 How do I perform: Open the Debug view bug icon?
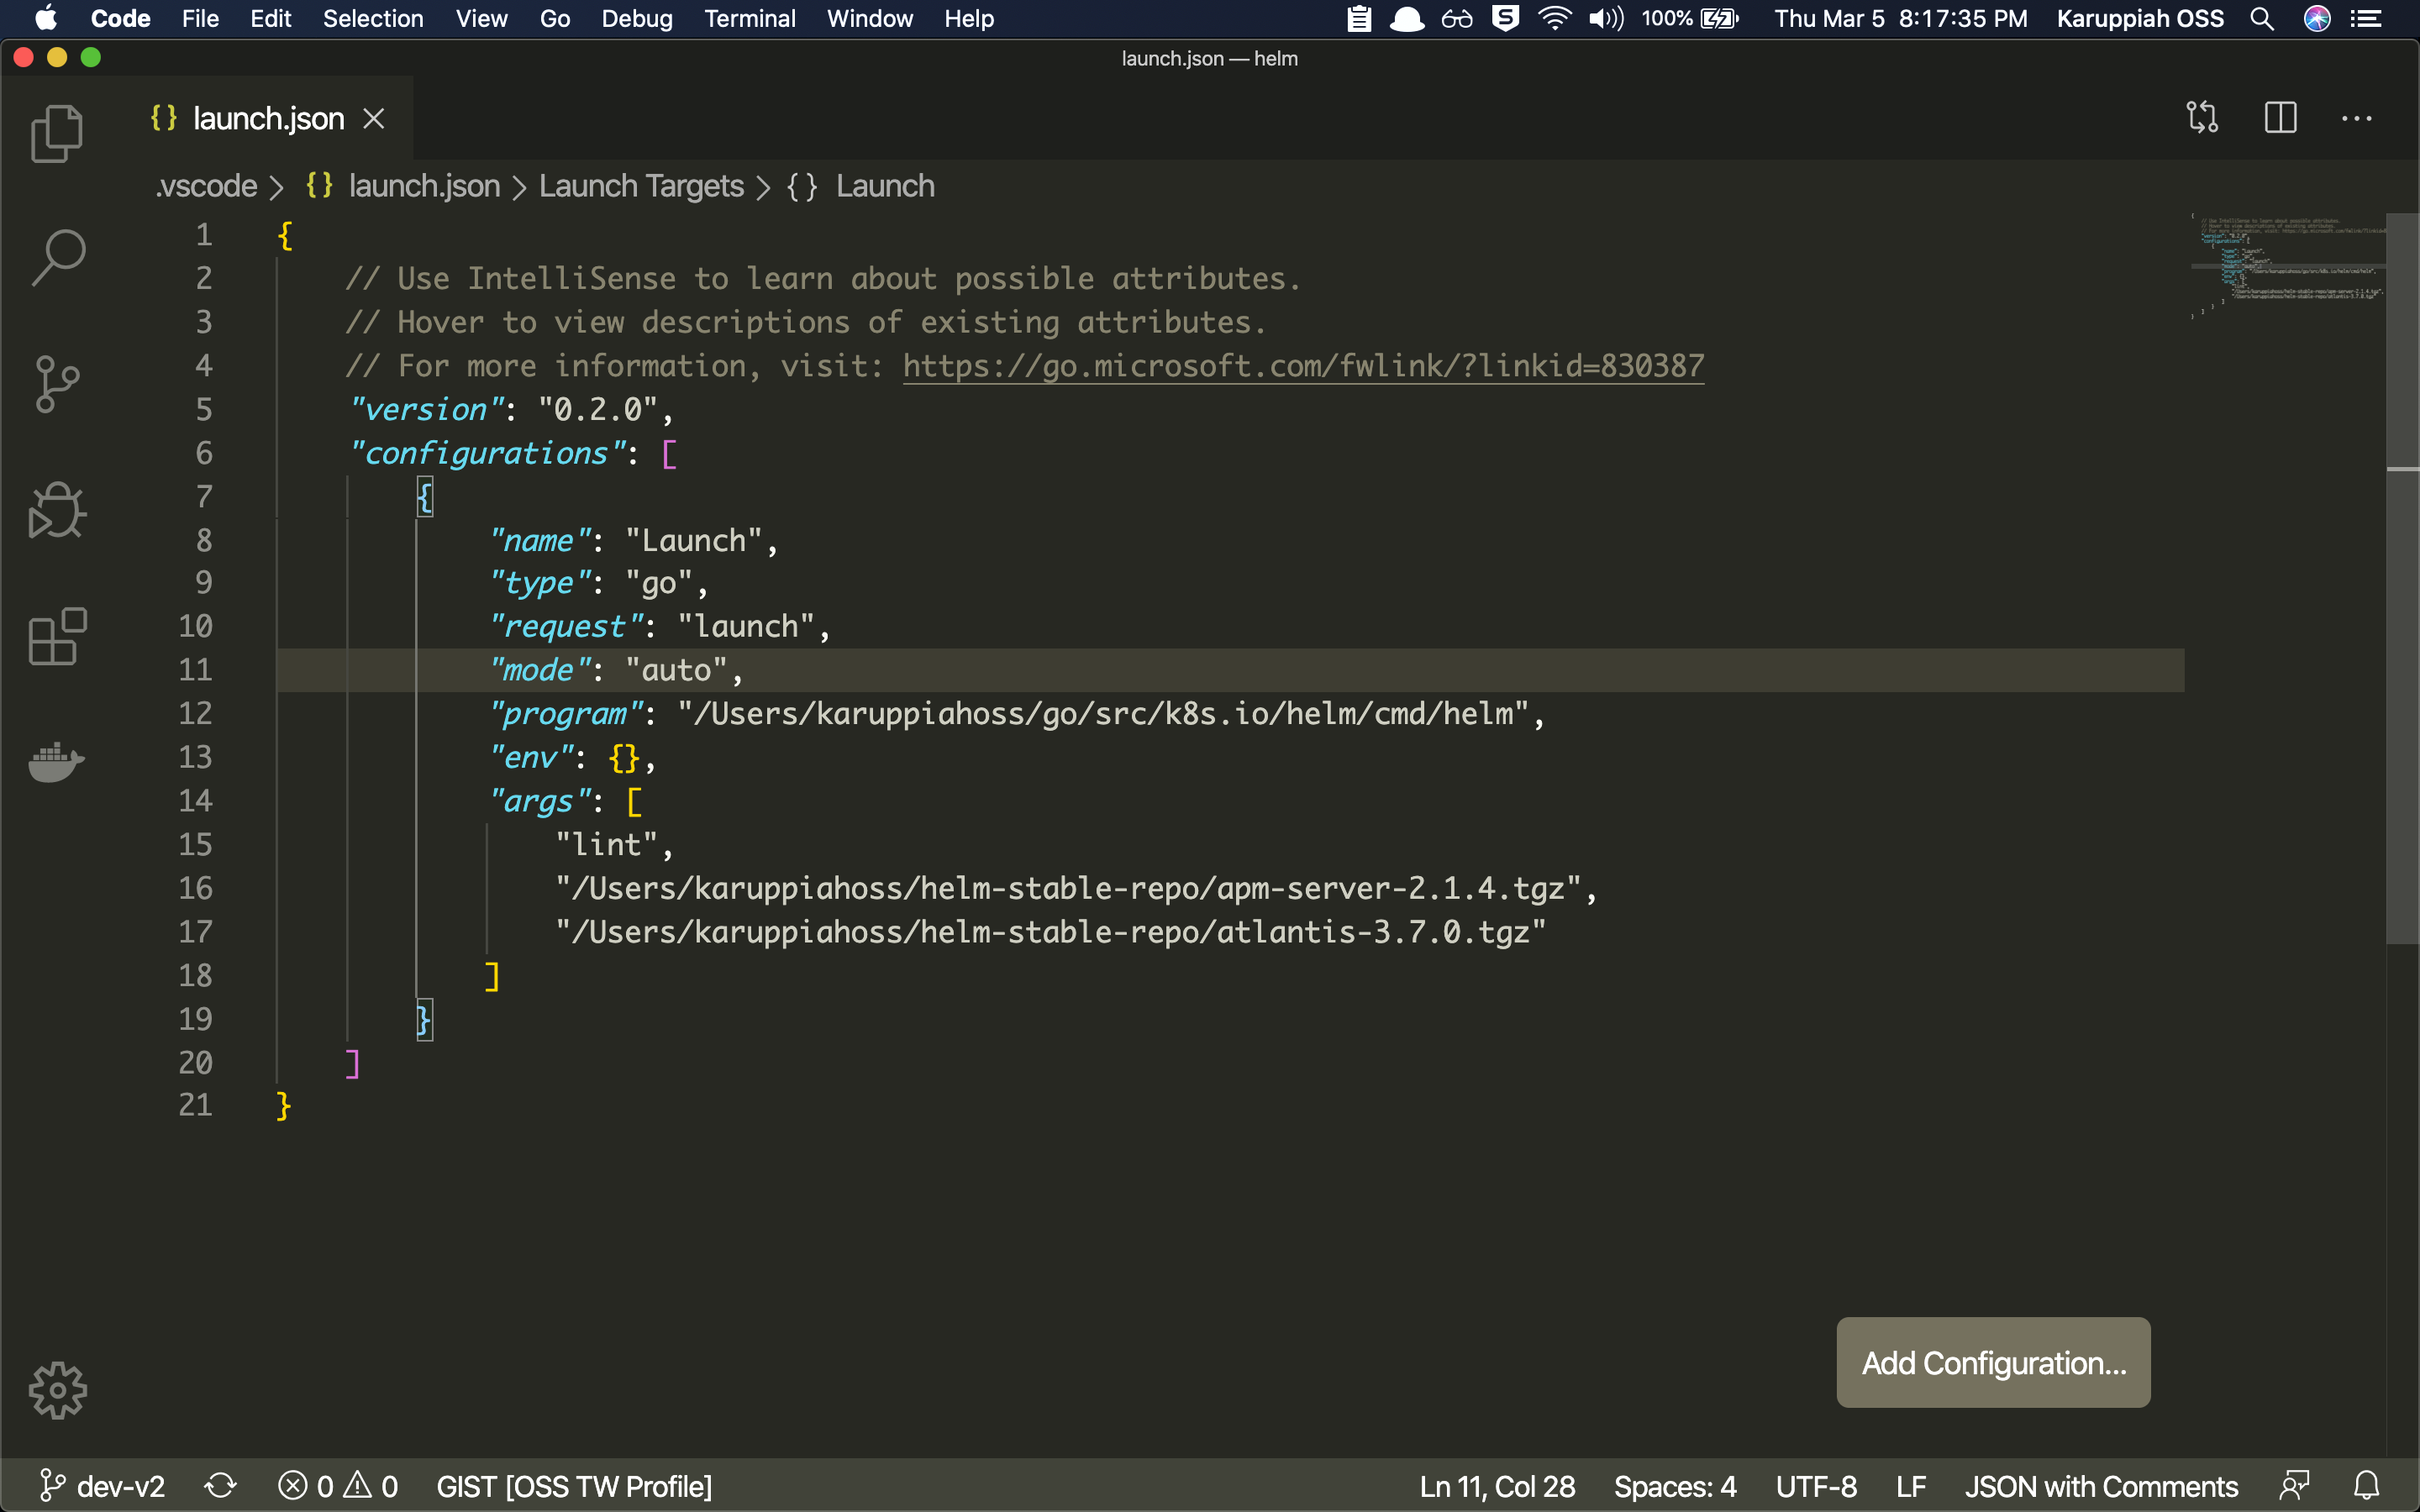click(x=57, y=511)
